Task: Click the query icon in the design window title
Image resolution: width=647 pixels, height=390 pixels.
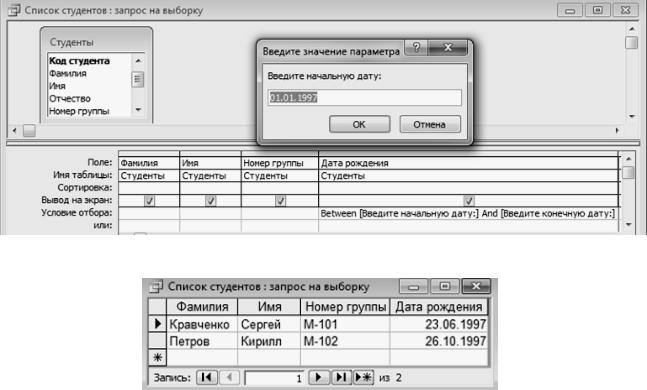Action: point(14,10)
